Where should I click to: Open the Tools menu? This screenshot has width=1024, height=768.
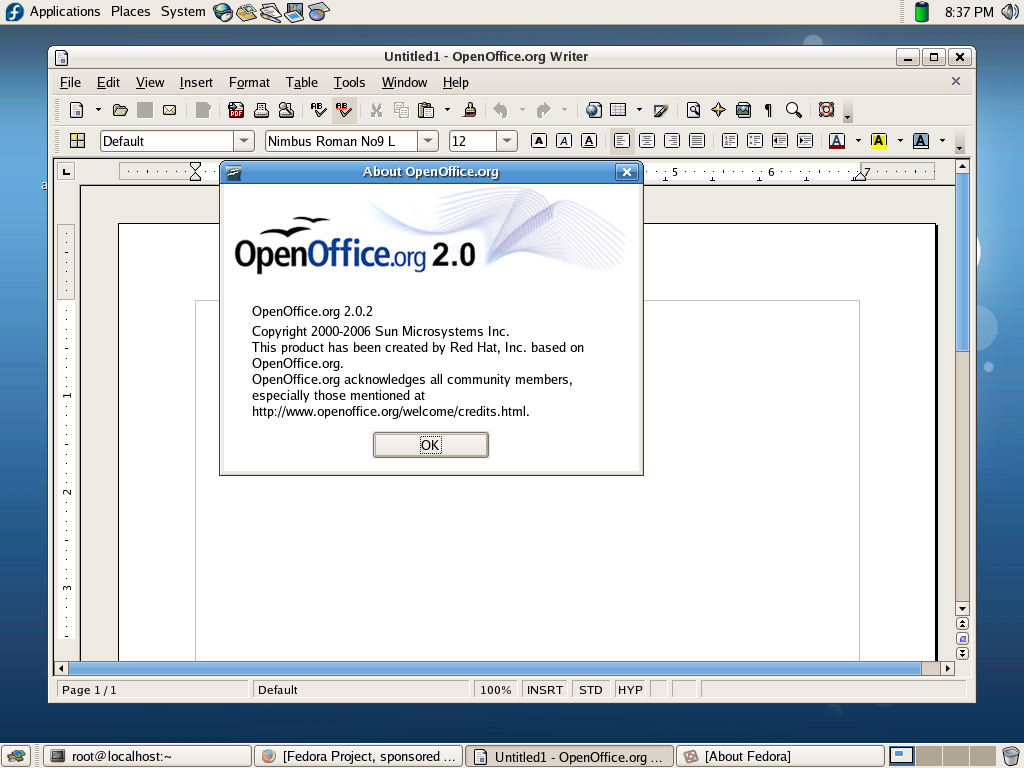349,82
